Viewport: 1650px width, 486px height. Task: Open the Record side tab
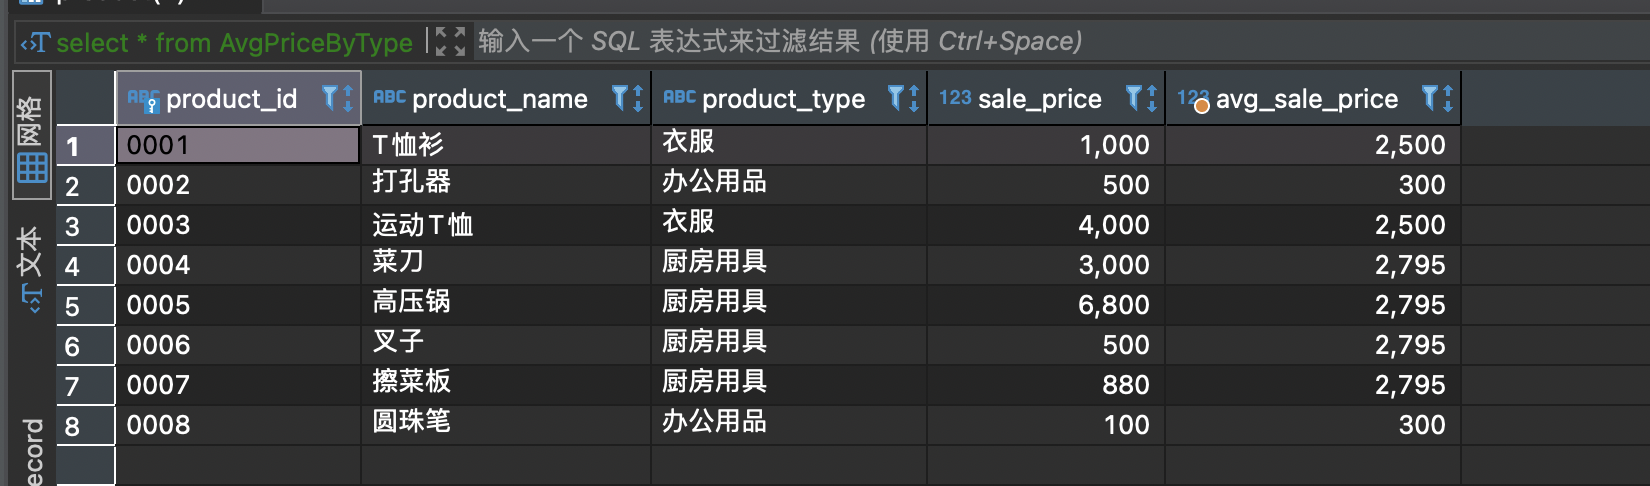click(32, 450)
